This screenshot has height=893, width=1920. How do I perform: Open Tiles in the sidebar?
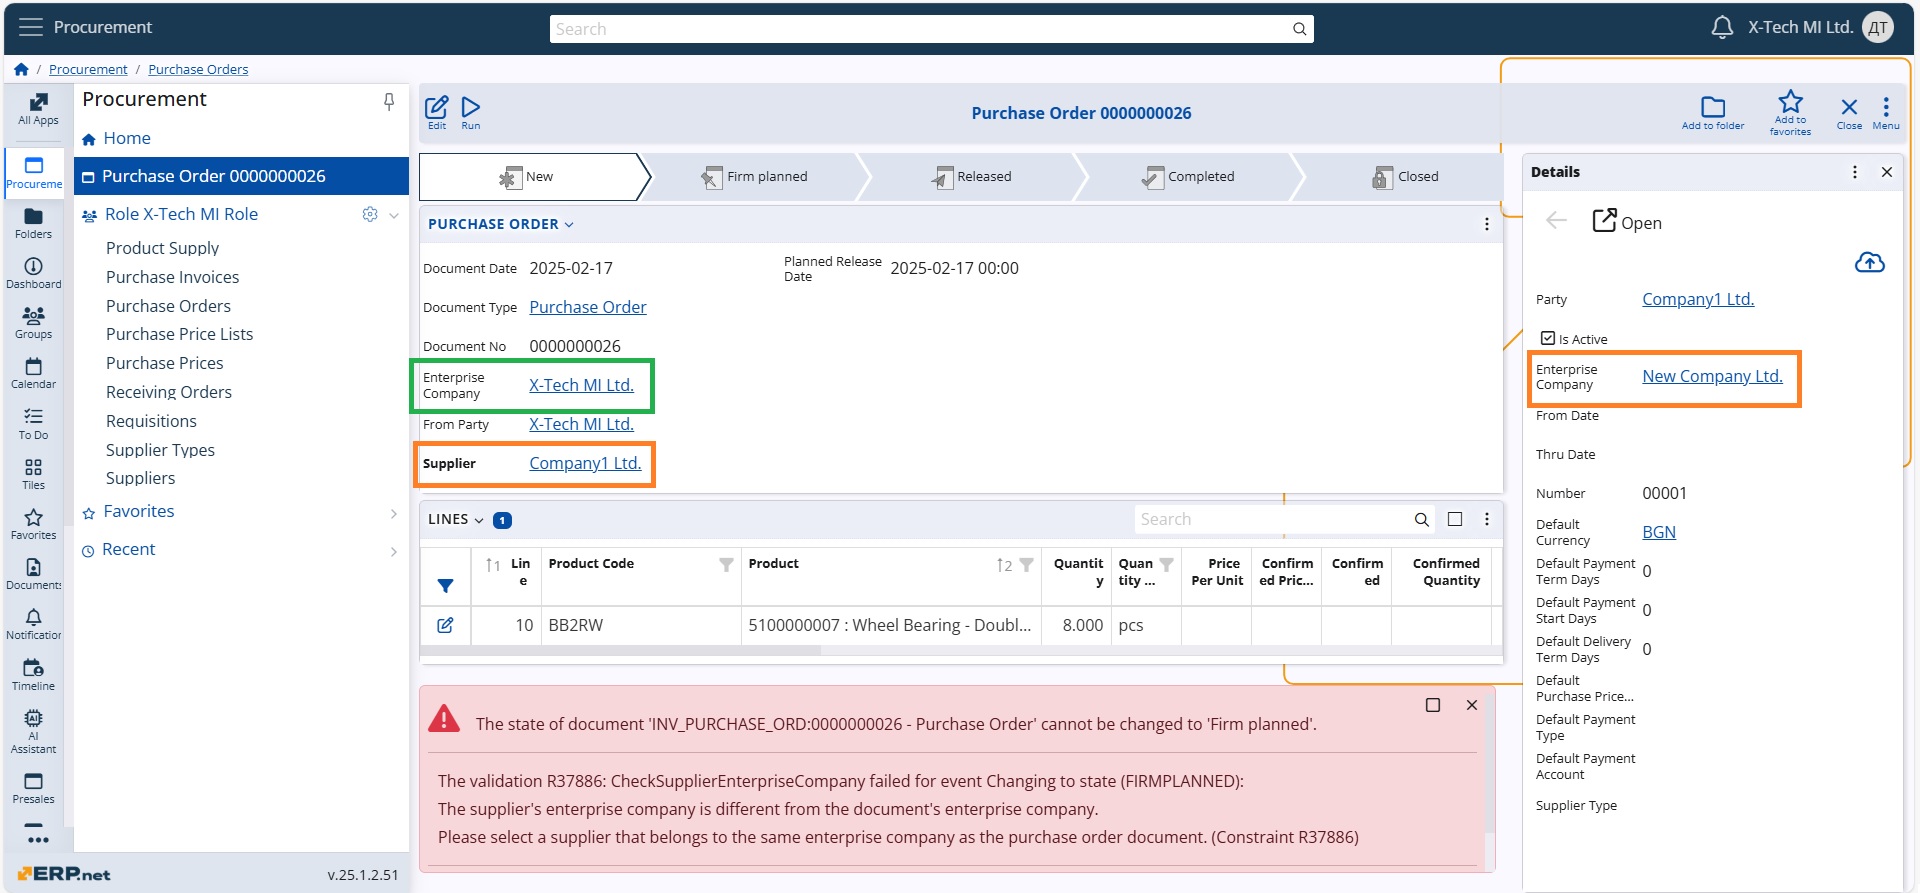pos(33,474)
